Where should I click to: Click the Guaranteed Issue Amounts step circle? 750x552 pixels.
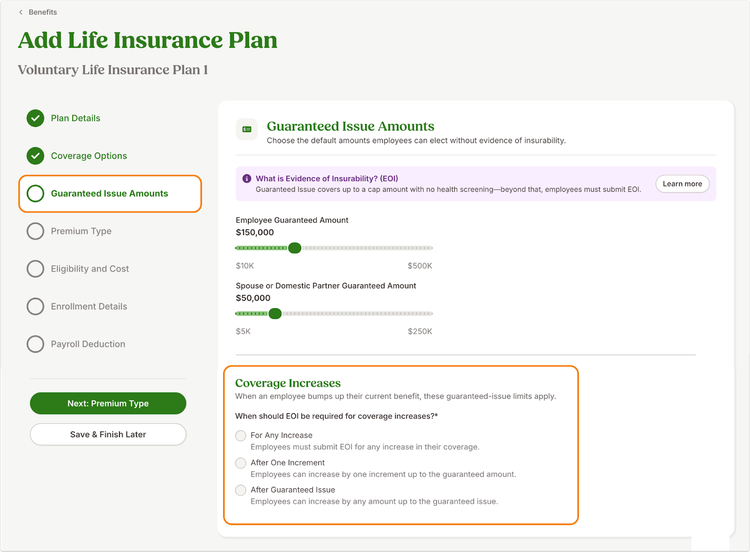pyautogui.click(x=35, y=194)
